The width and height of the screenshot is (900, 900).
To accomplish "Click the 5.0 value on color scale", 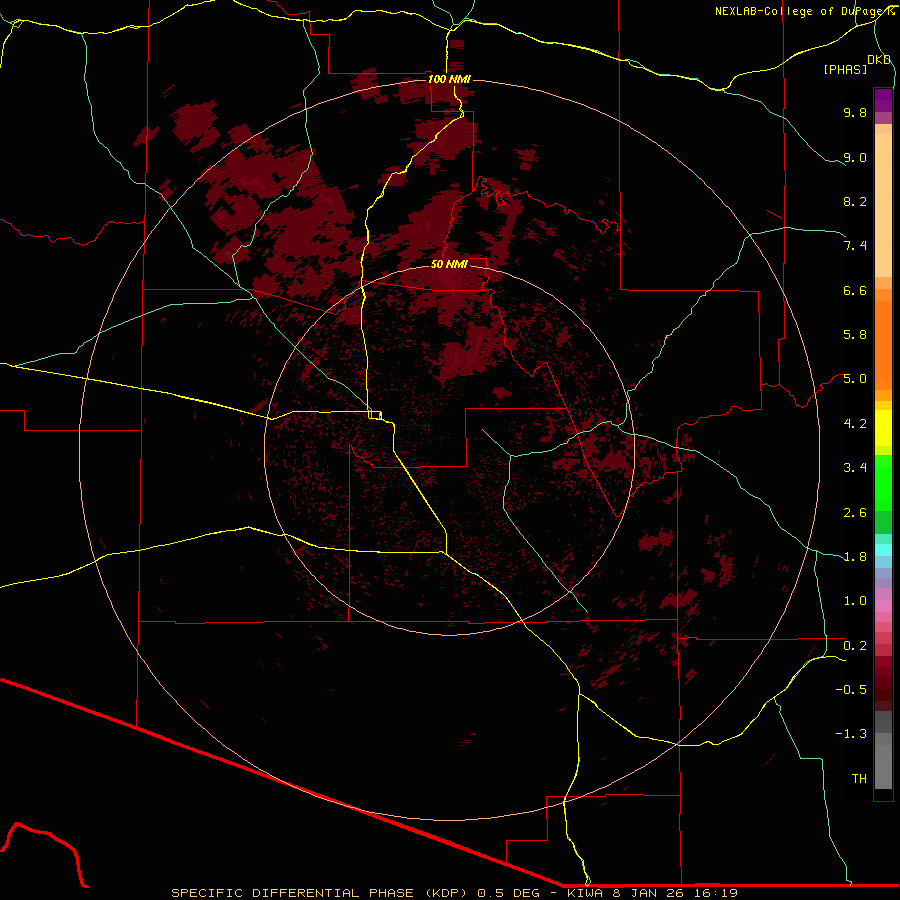I will 855,379.
